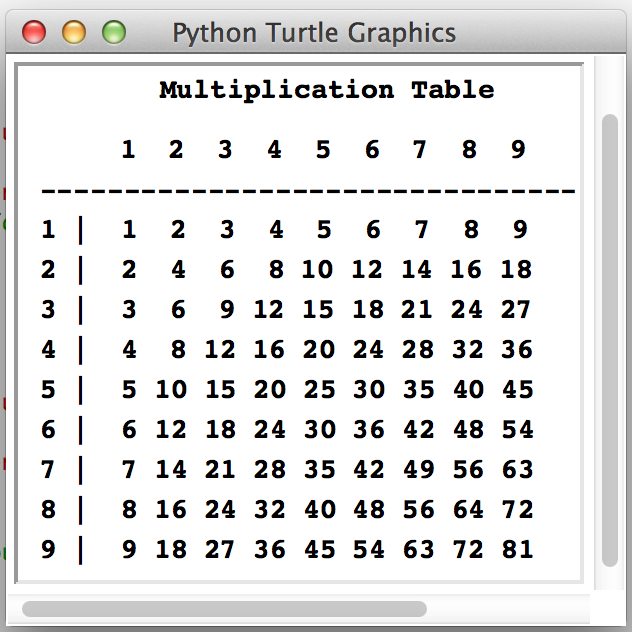This screenshot has height=632, width=632.
Task: Select the product 49 in the table
Action: tap(418, 469)
